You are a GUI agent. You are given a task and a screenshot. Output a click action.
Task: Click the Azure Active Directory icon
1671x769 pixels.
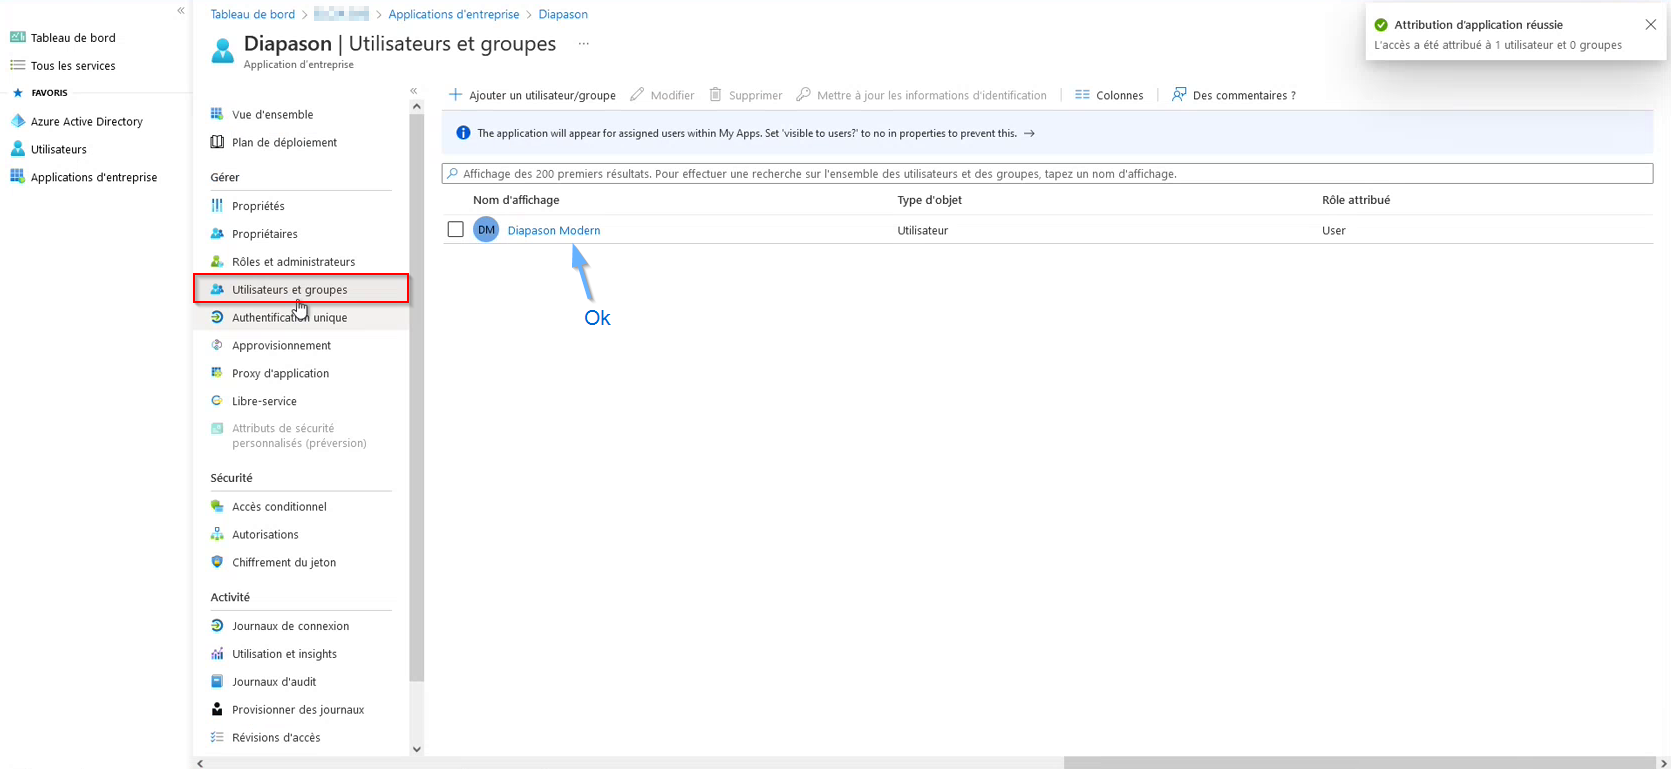point(18,121)
